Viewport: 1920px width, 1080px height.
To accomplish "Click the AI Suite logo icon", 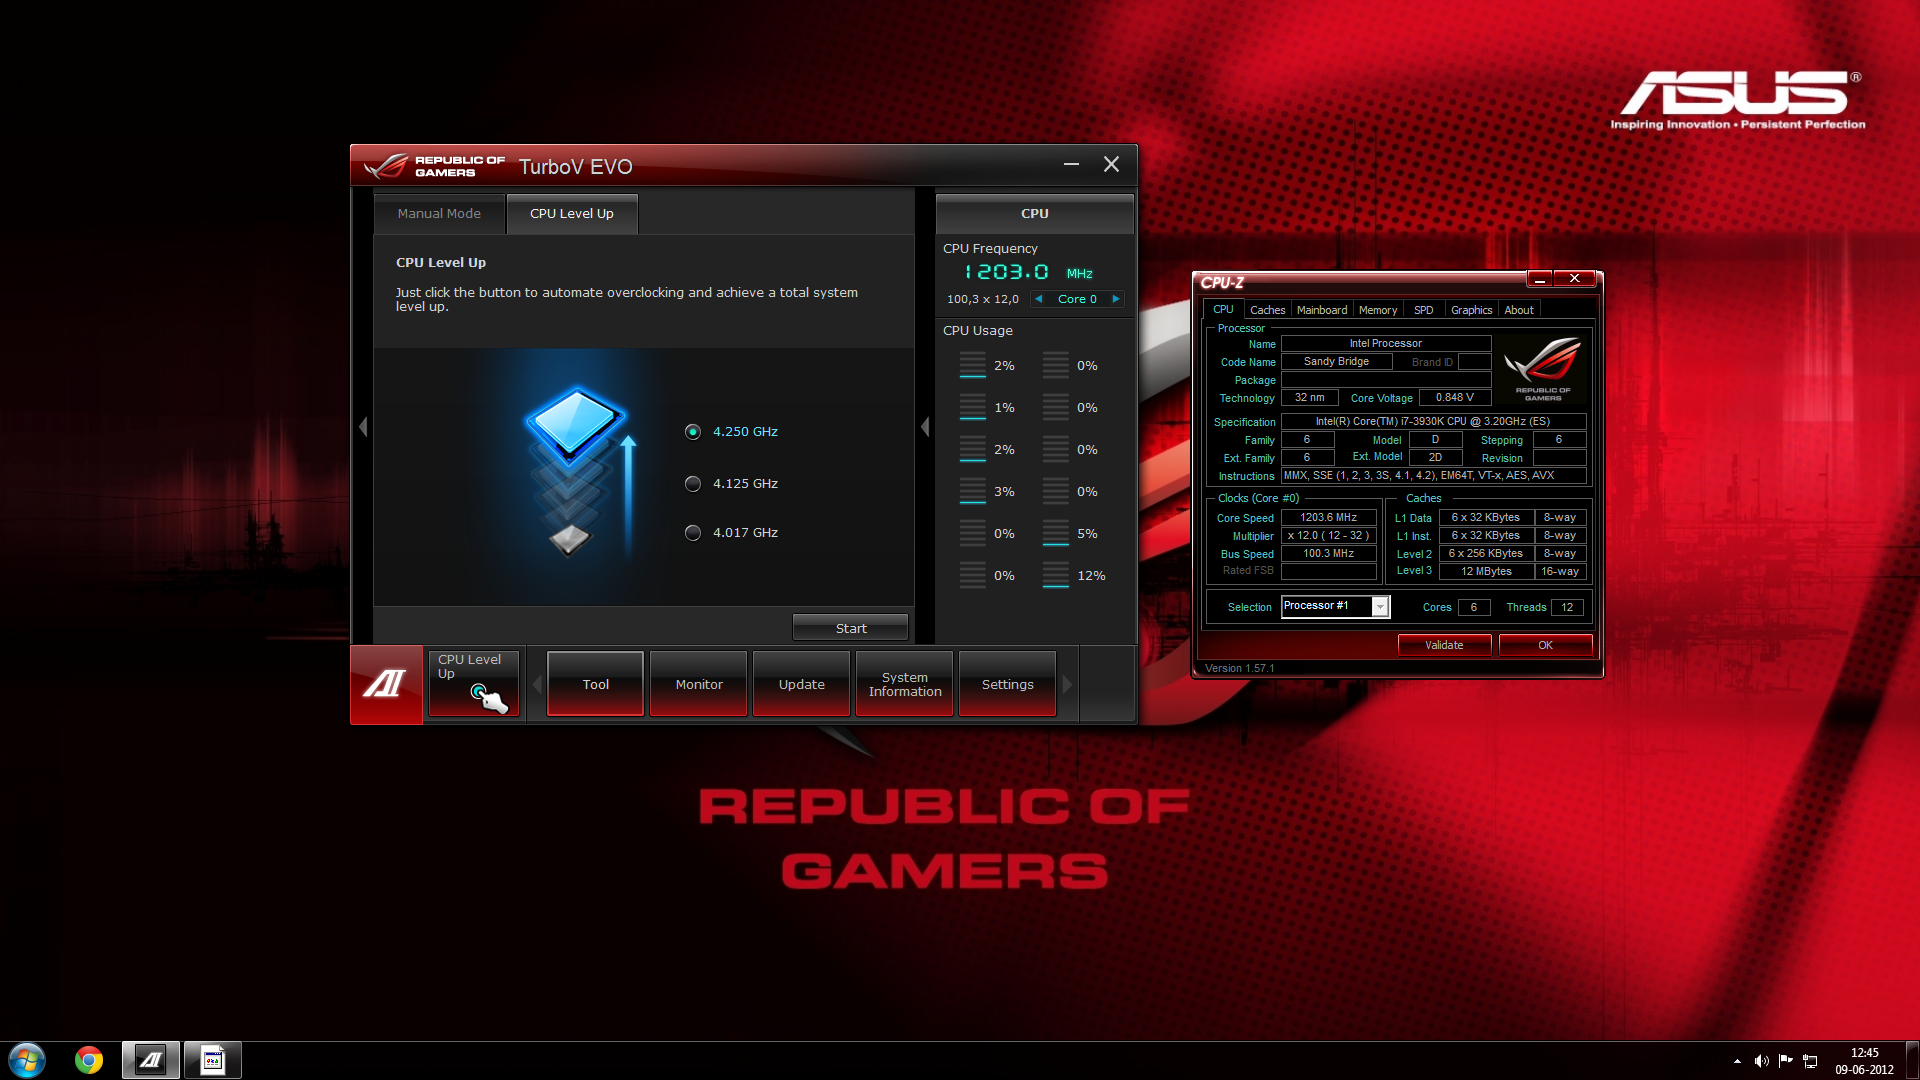I will [x=386, y=685].
